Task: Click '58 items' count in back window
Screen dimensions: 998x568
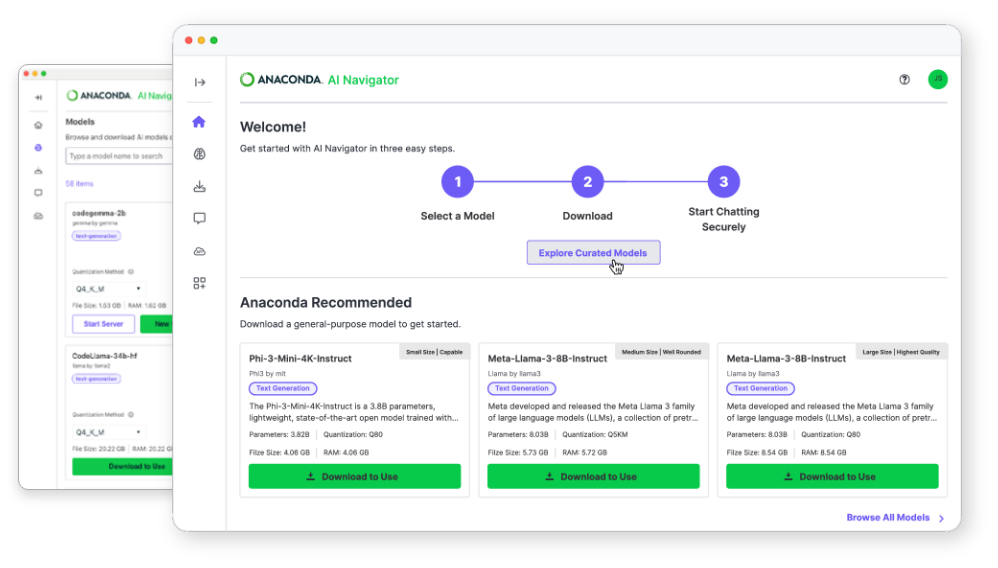Action: click(x=80, y=183)
